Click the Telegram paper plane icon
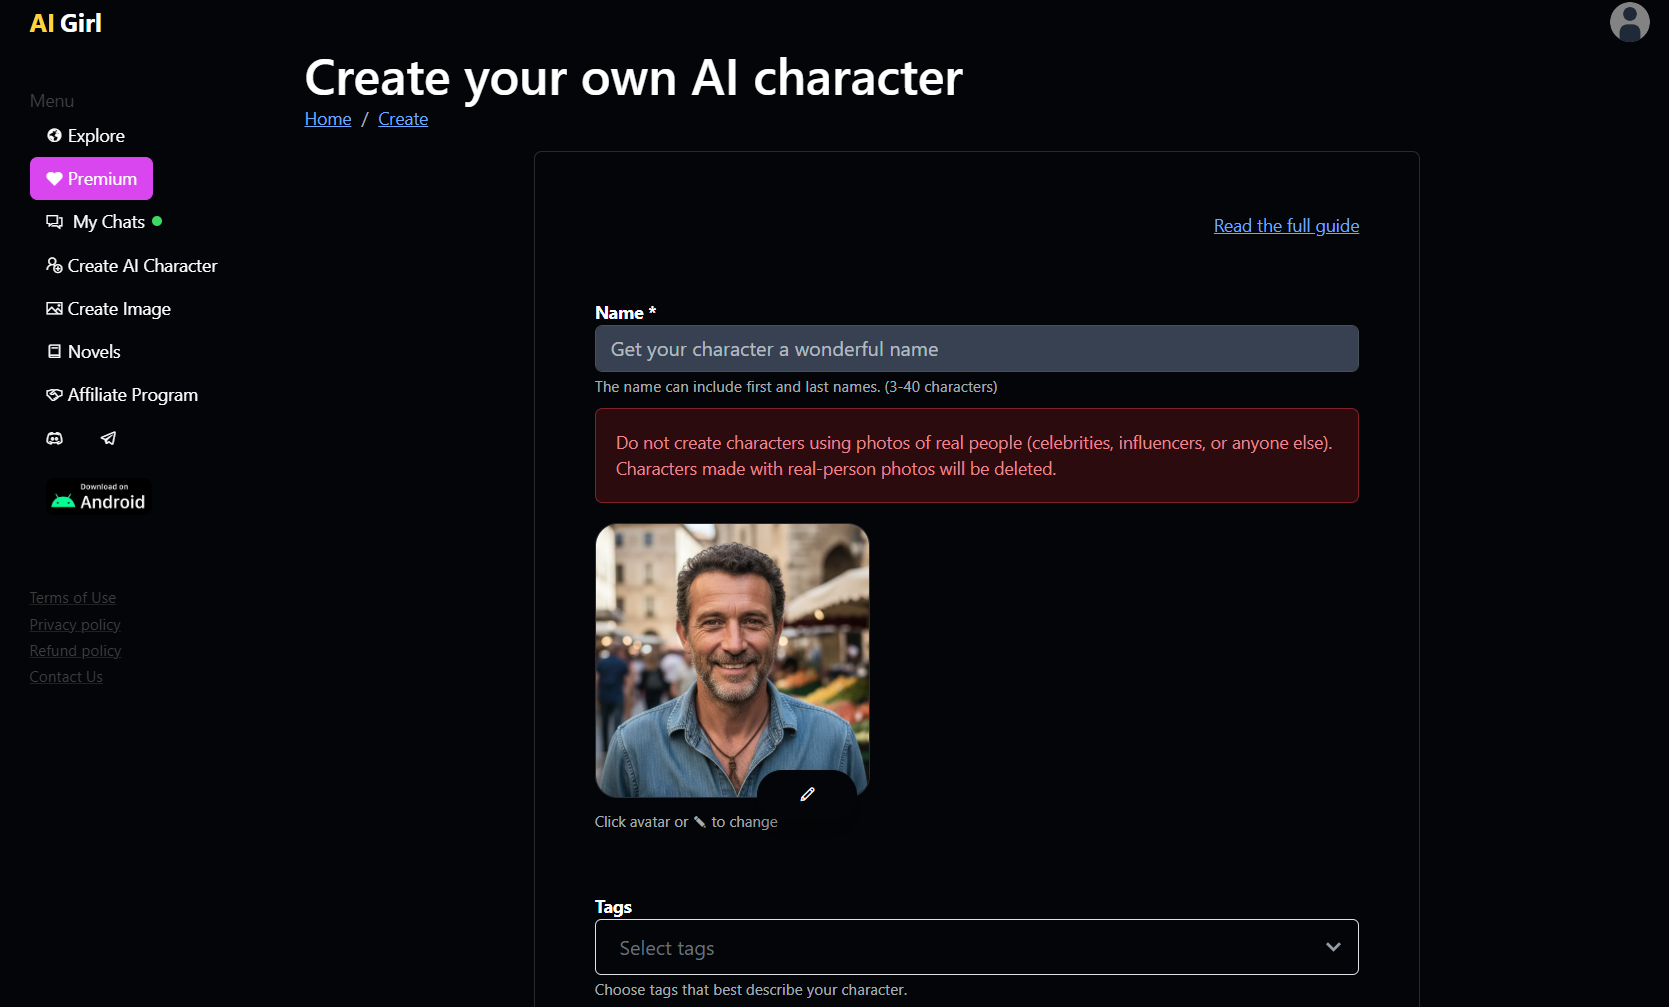The image size is (1669, 1007). point(108,438)
